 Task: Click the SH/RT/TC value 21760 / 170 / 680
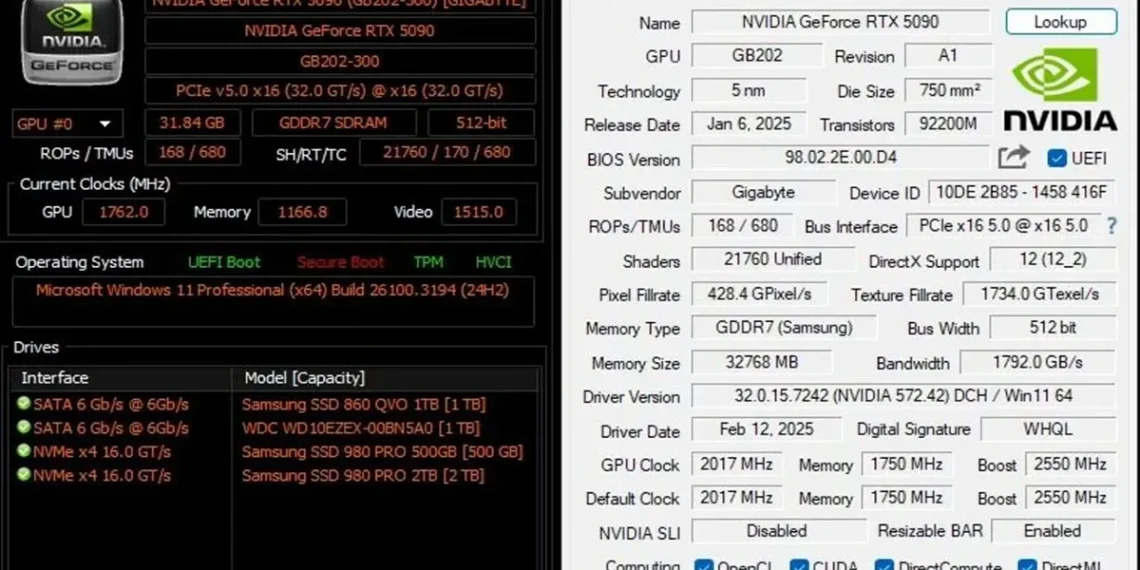(447, 152)
